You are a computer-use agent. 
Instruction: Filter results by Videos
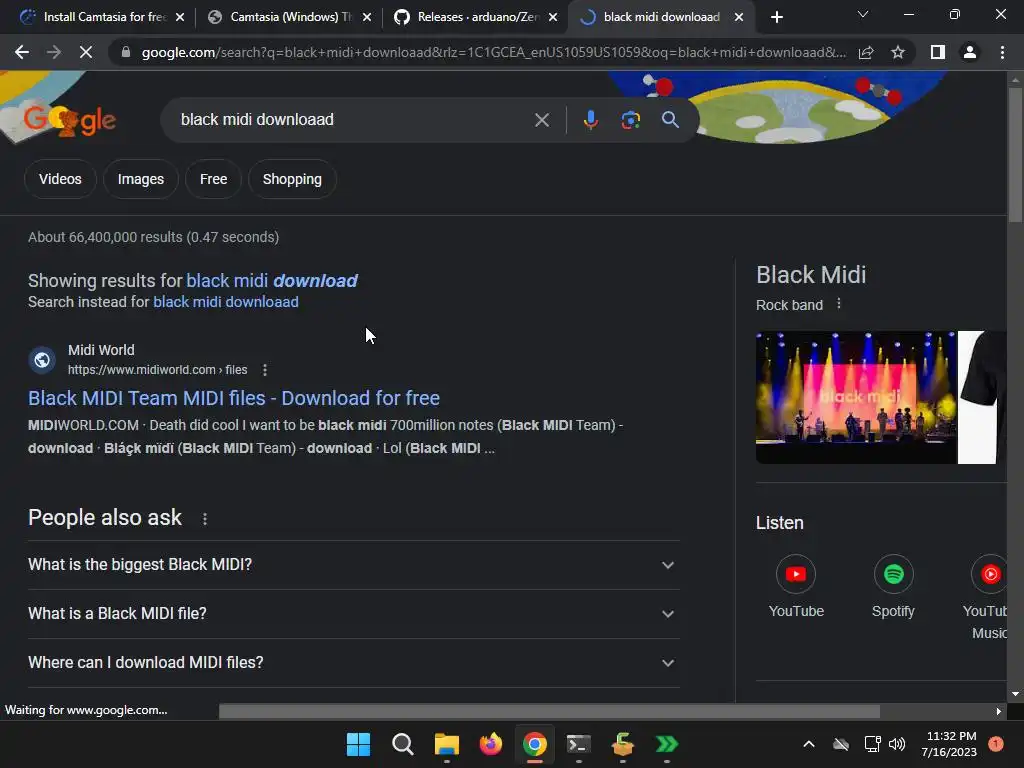60,179
